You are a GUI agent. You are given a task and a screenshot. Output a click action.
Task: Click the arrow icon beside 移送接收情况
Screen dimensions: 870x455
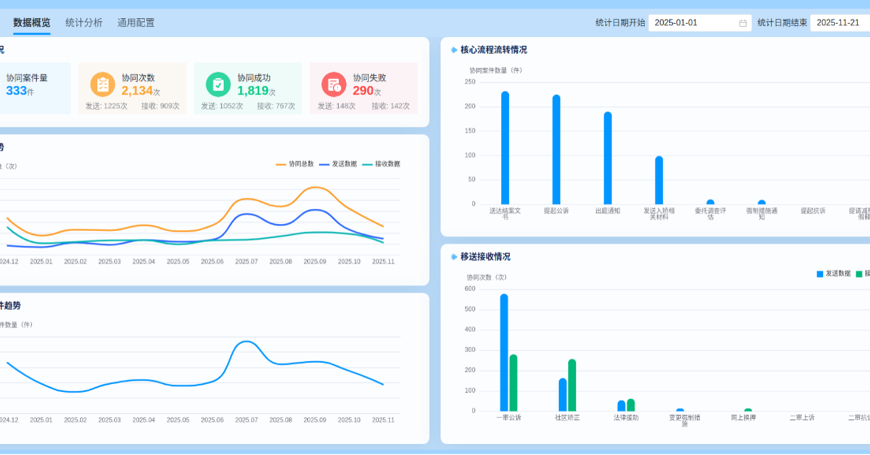point(454,257)
